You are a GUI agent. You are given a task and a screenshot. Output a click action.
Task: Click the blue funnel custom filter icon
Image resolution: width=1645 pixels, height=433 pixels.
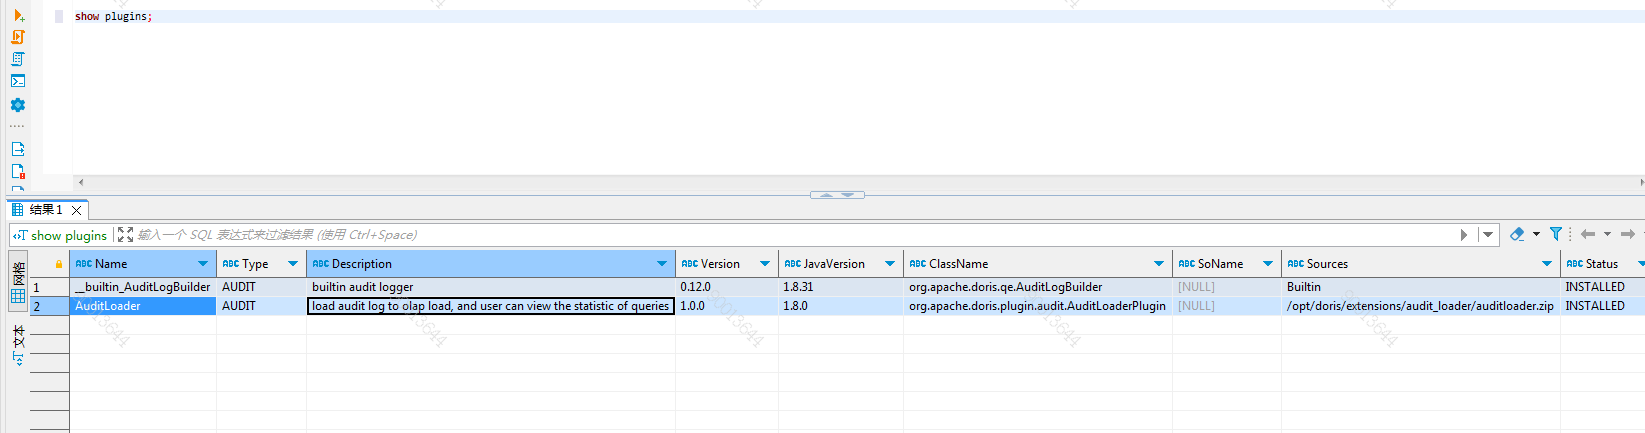pos(1556,234)
